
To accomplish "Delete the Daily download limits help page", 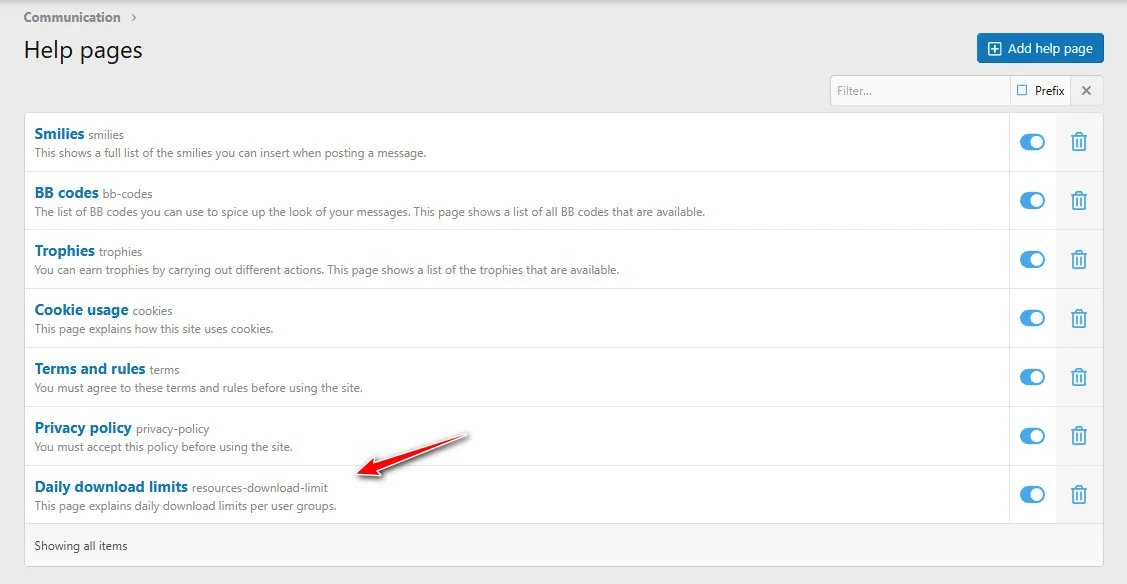I will click(x=1079, y=495).
